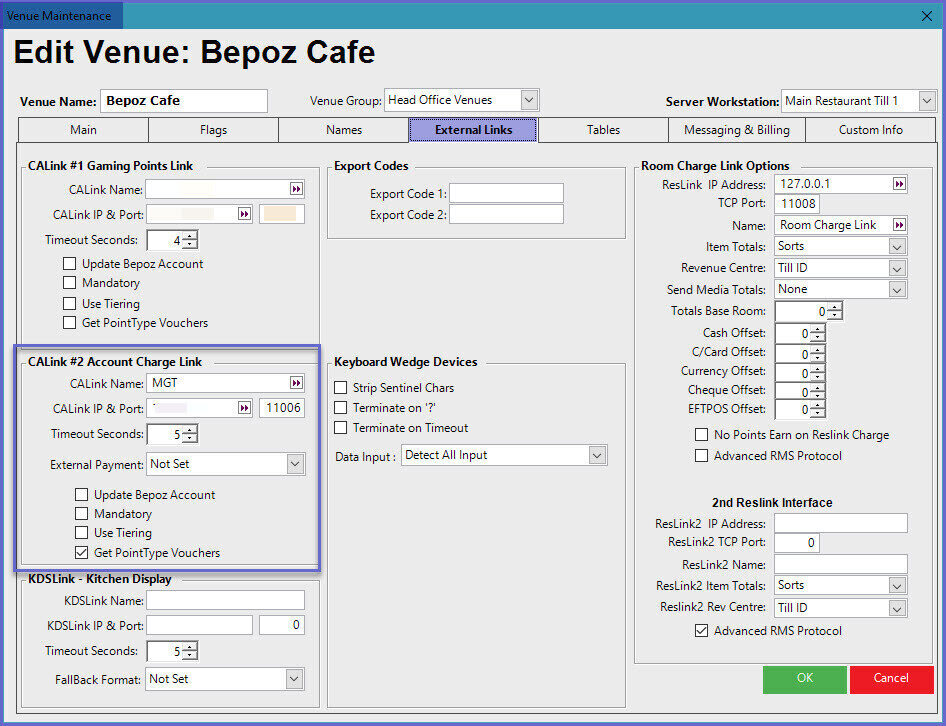Screen dimensions: 946x726
Task: Focus the Export Code 2 field
Action: click(506, 214)
